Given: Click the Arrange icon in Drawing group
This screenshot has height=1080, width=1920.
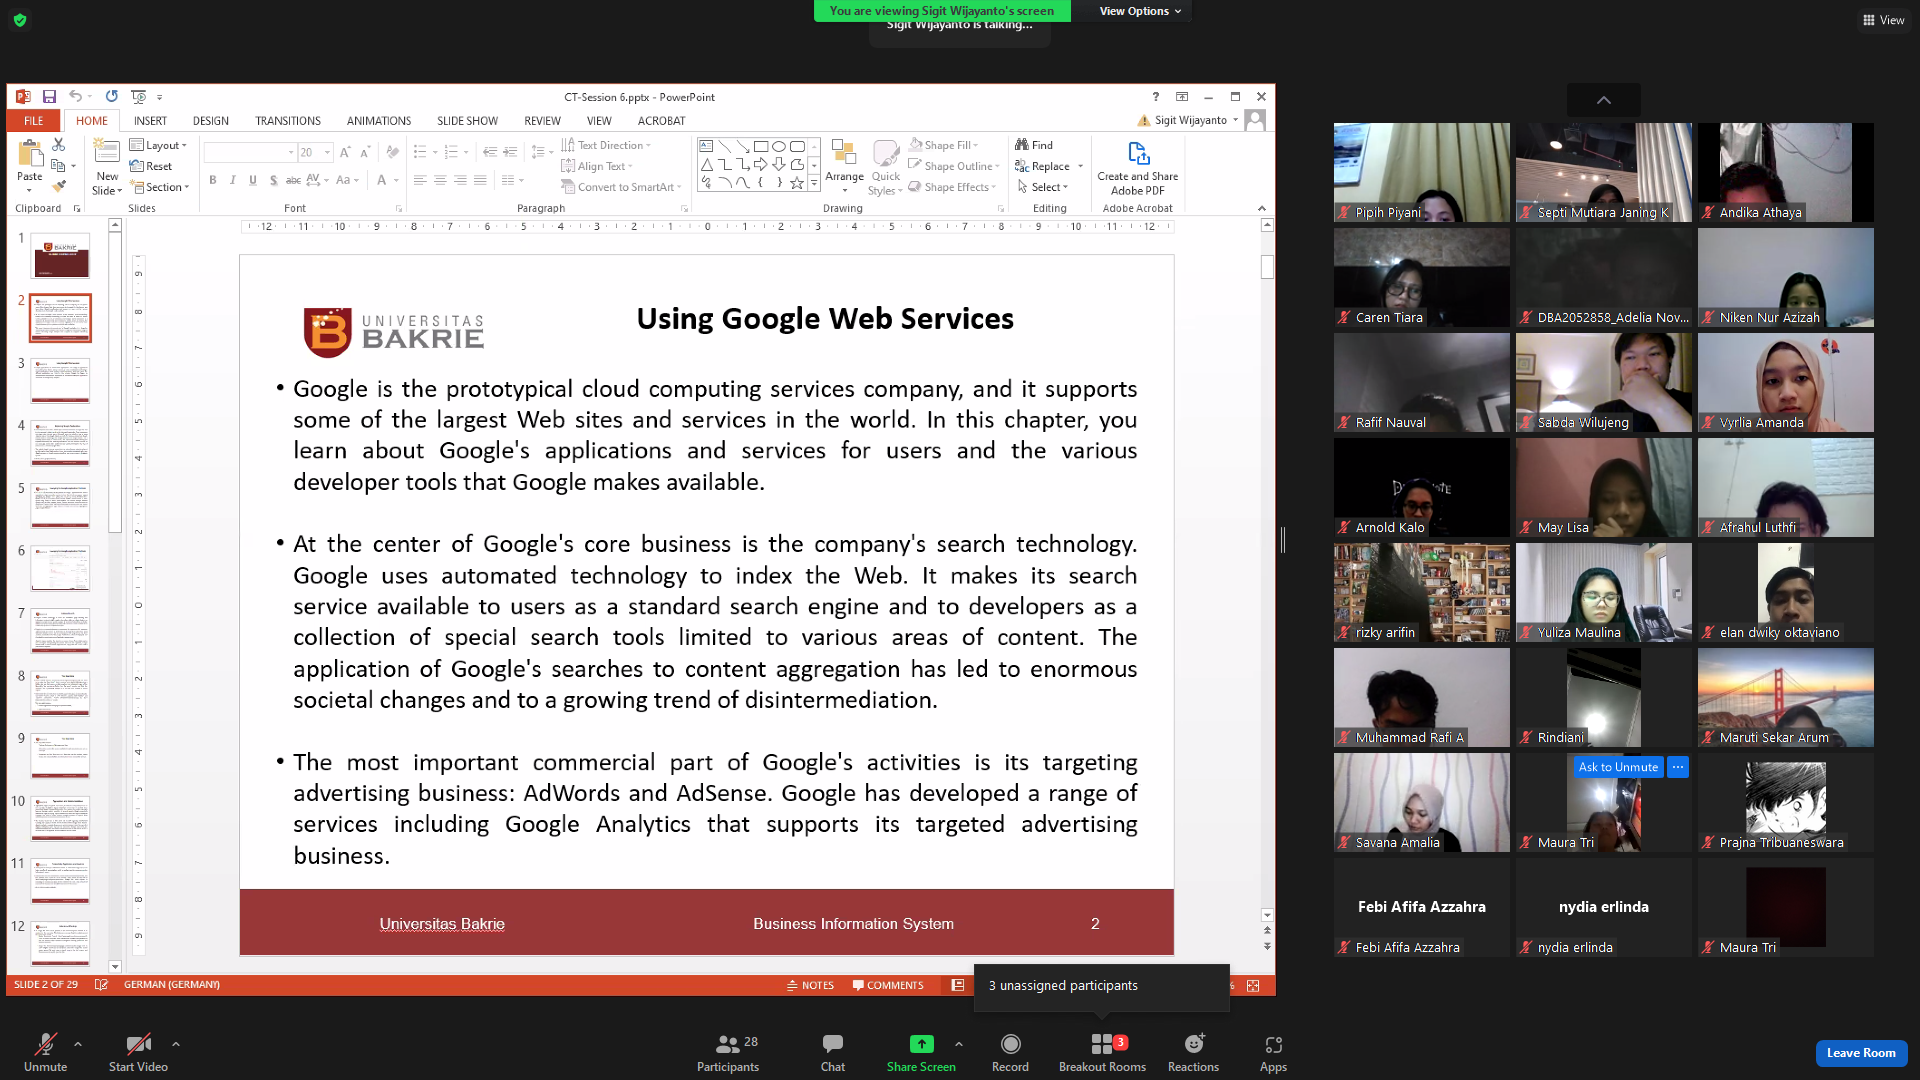Looking at the screenshot, I should [844, 166].
